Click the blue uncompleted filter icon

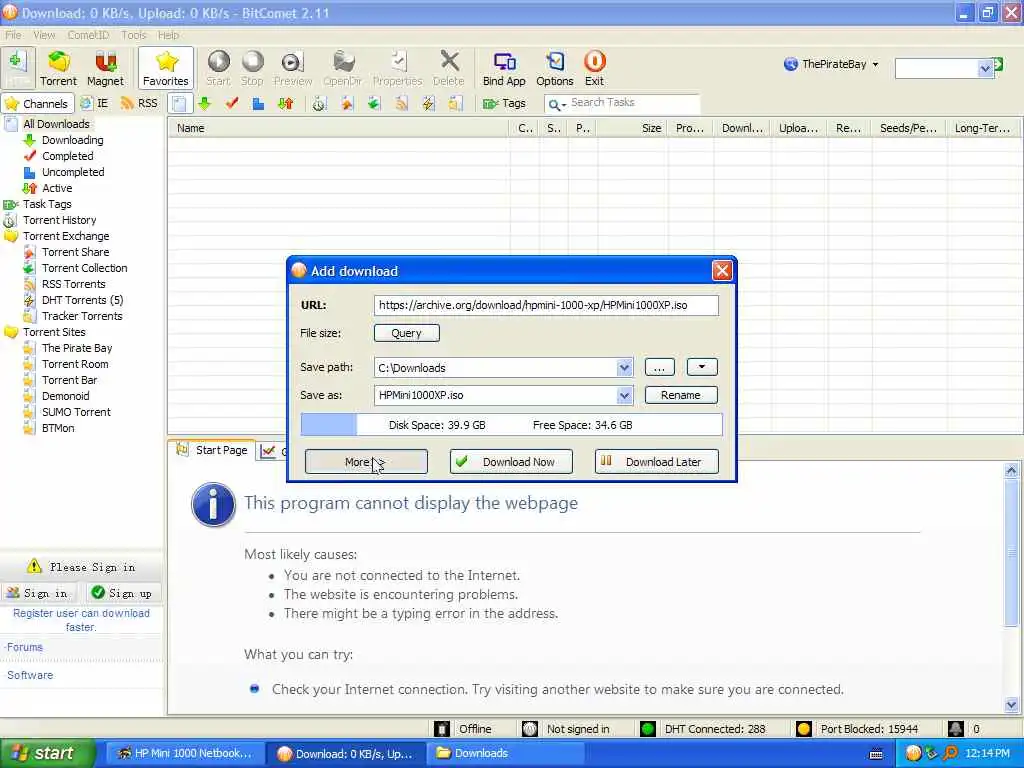[x=259, y=103]
